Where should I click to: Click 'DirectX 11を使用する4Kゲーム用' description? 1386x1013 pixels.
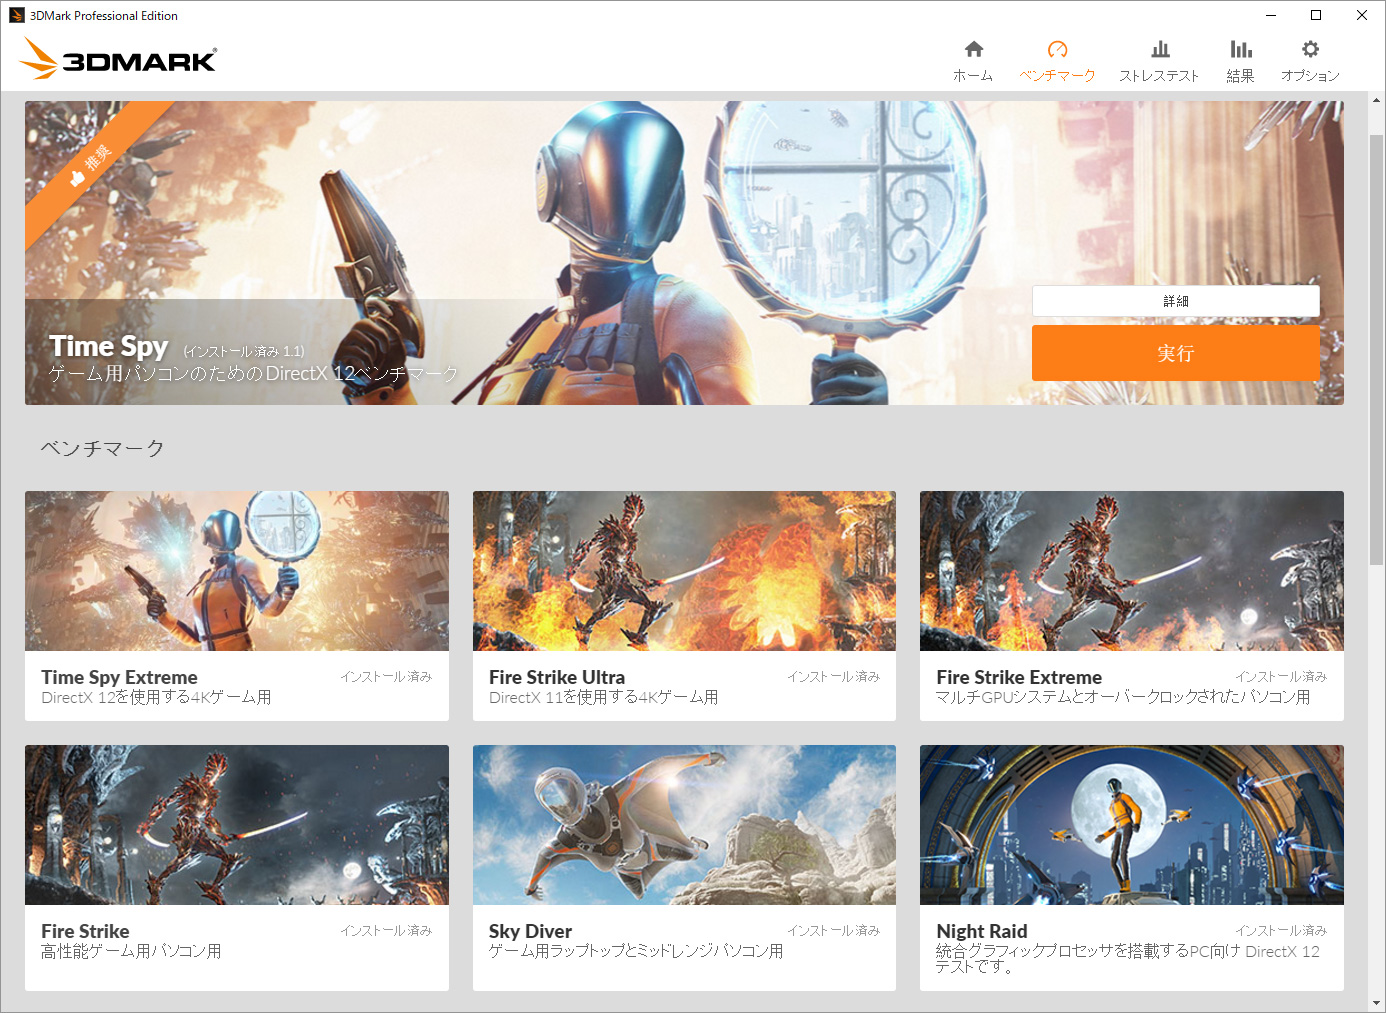604,697
